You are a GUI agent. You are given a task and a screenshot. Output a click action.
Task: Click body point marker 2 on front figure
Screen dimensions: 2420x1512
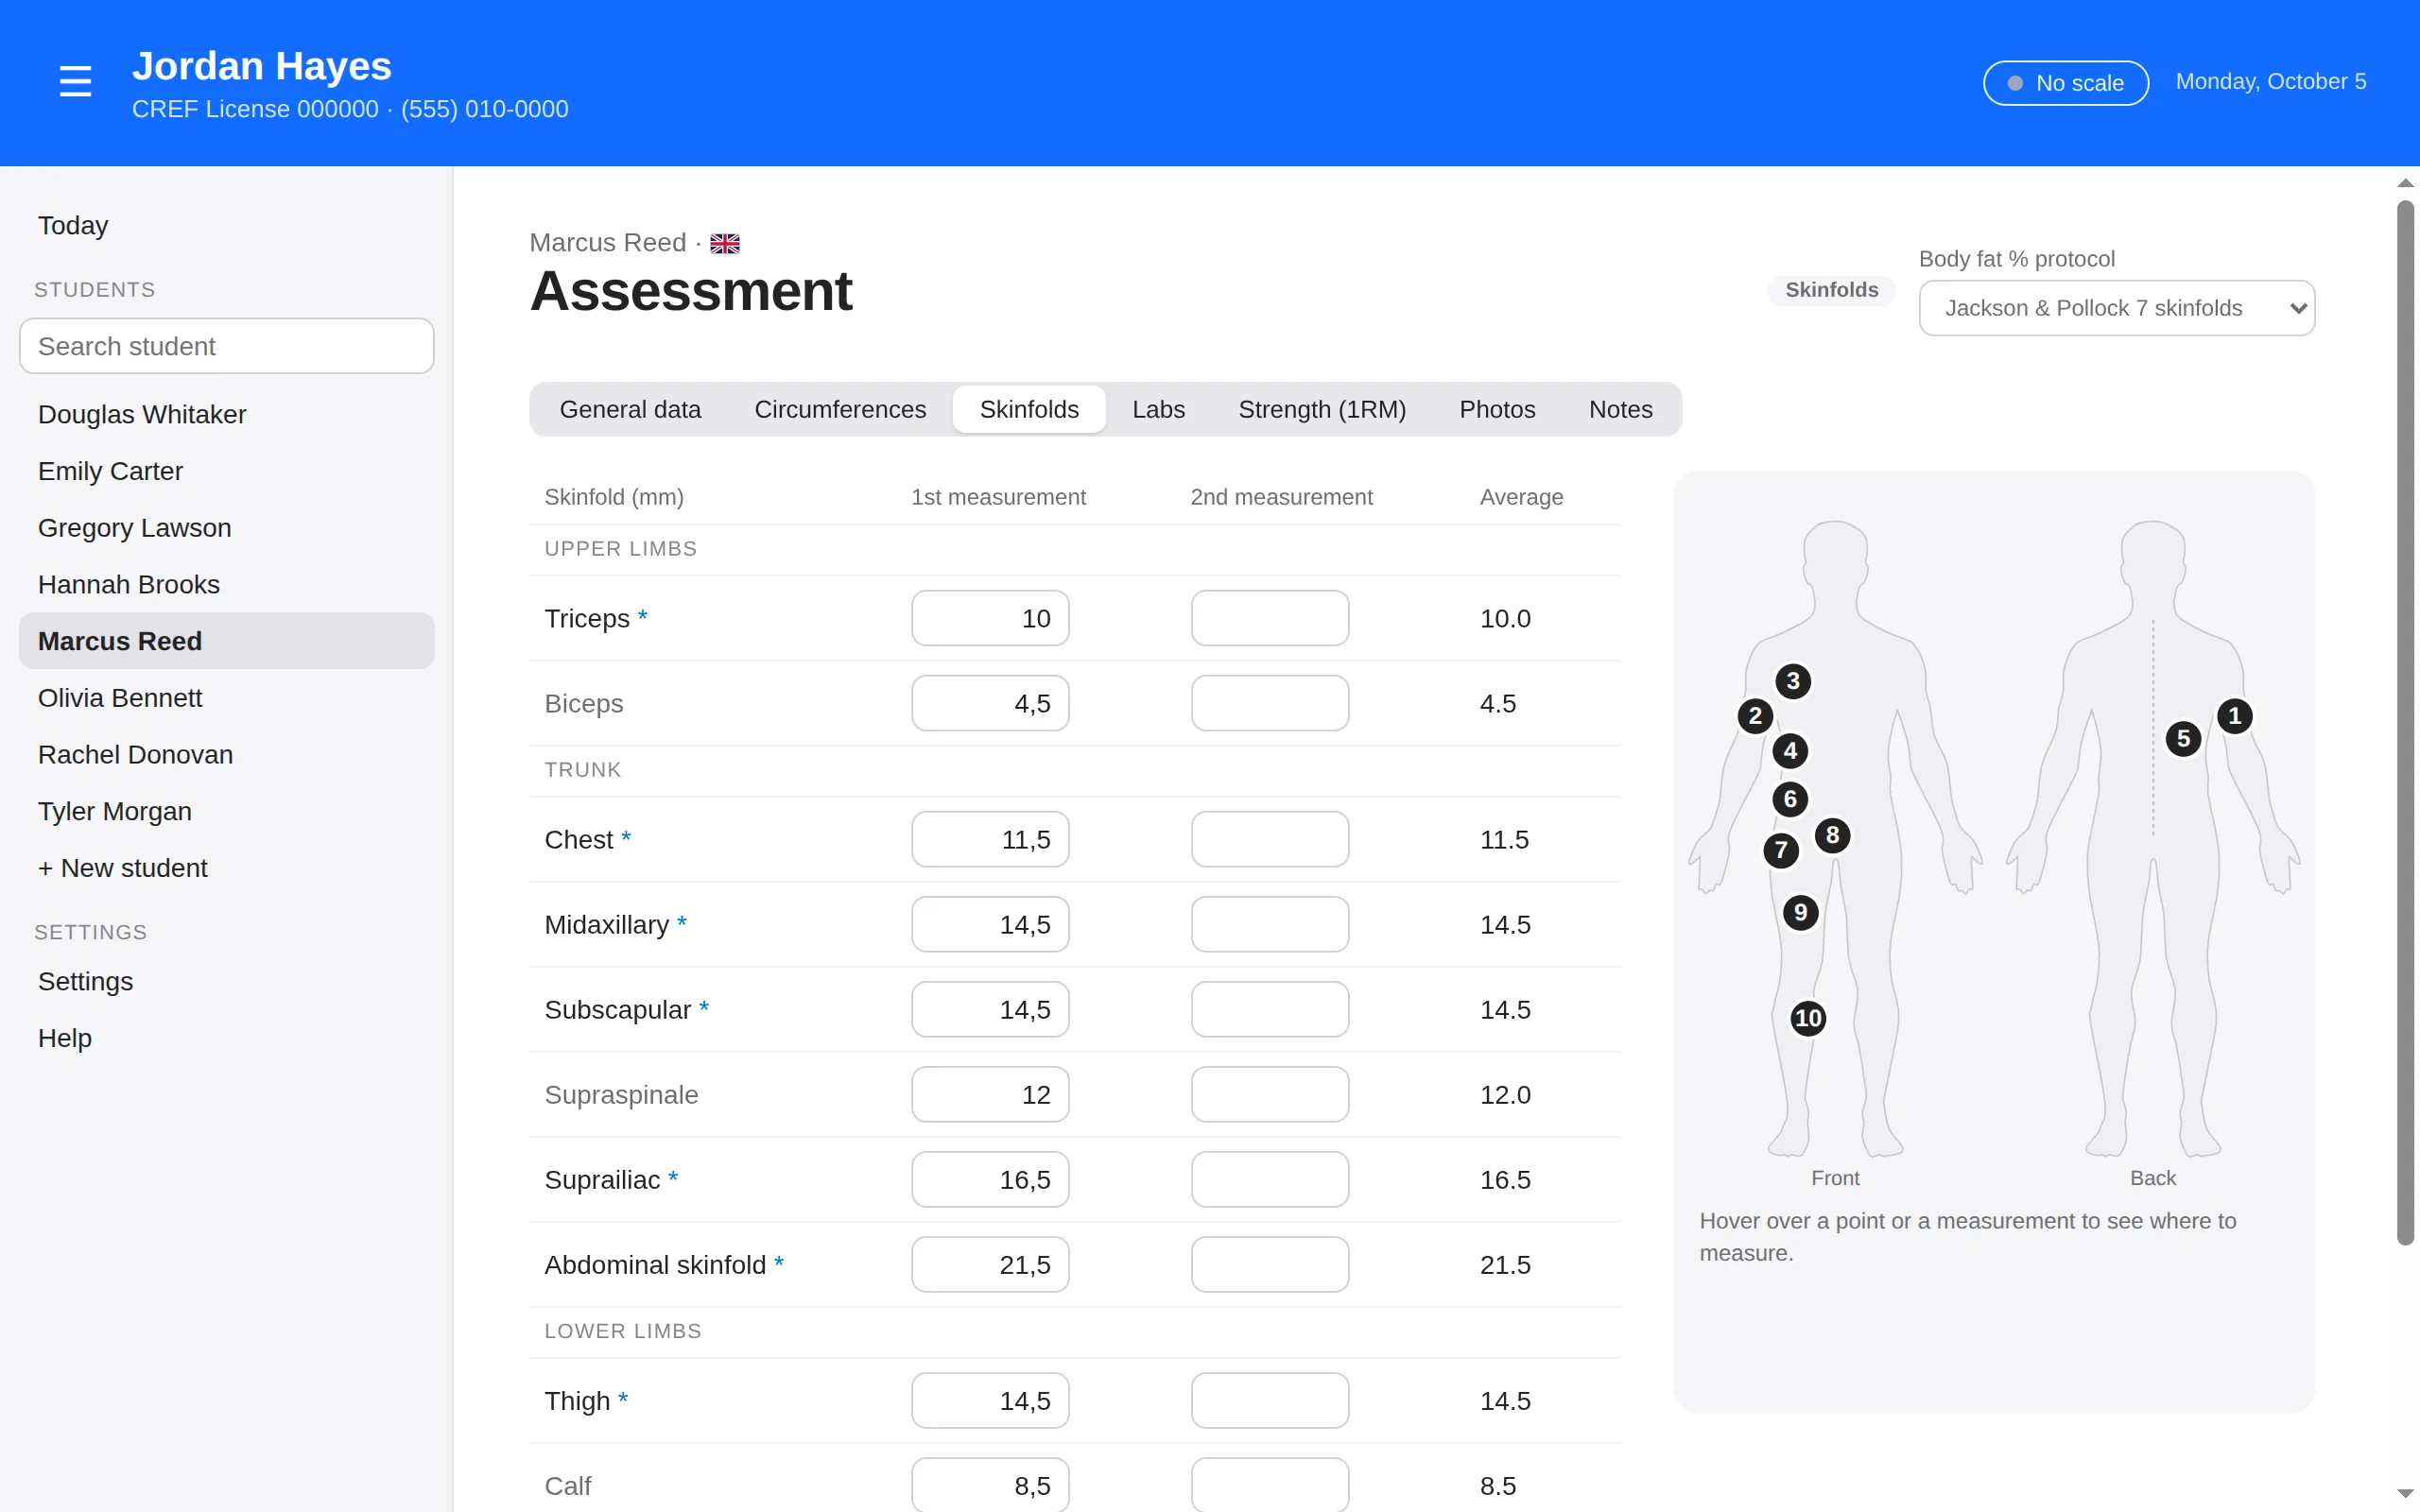click(x=1755, y=716)
